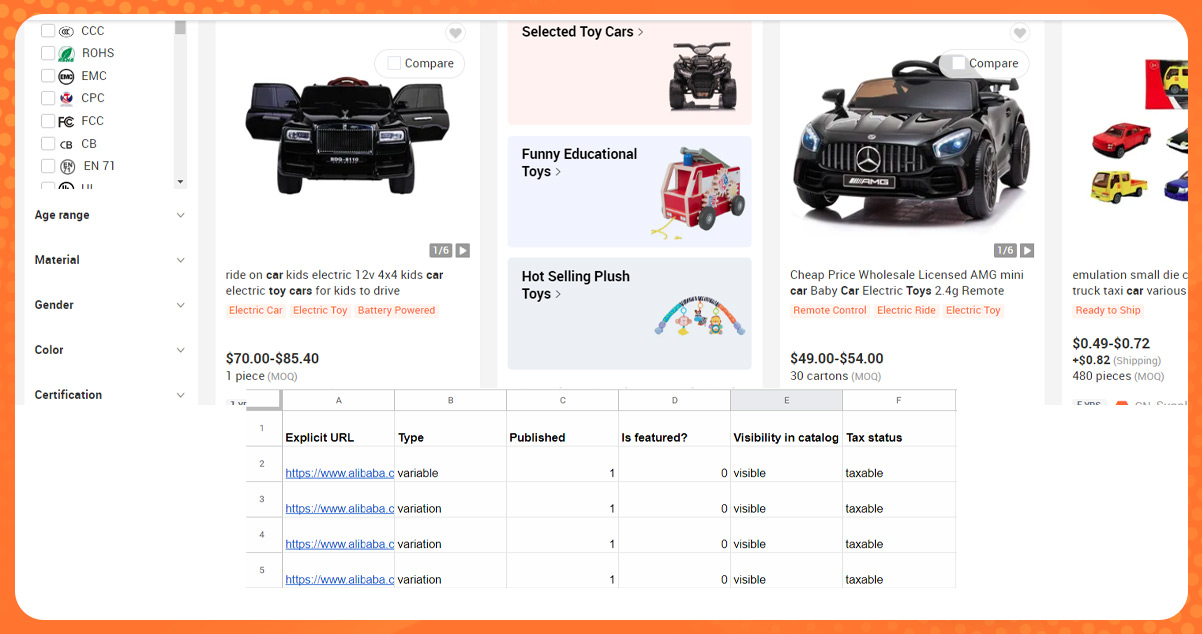
Task: Click the 'Visibility in catalog' header cell
Action: click(x=787, y=428)
